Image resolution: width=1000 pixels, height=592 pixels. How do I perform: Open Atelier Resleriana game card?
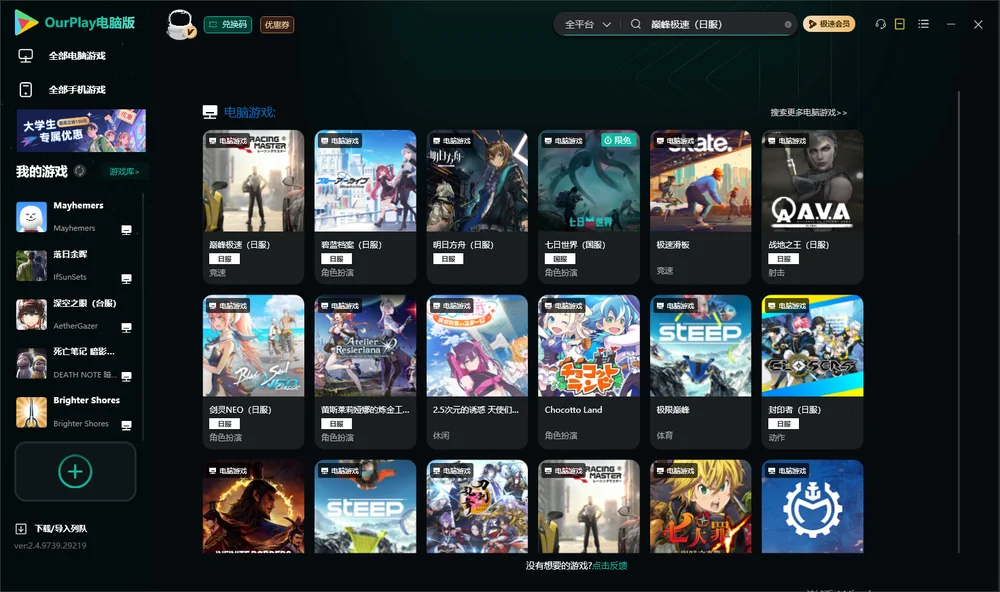[365, 372]
